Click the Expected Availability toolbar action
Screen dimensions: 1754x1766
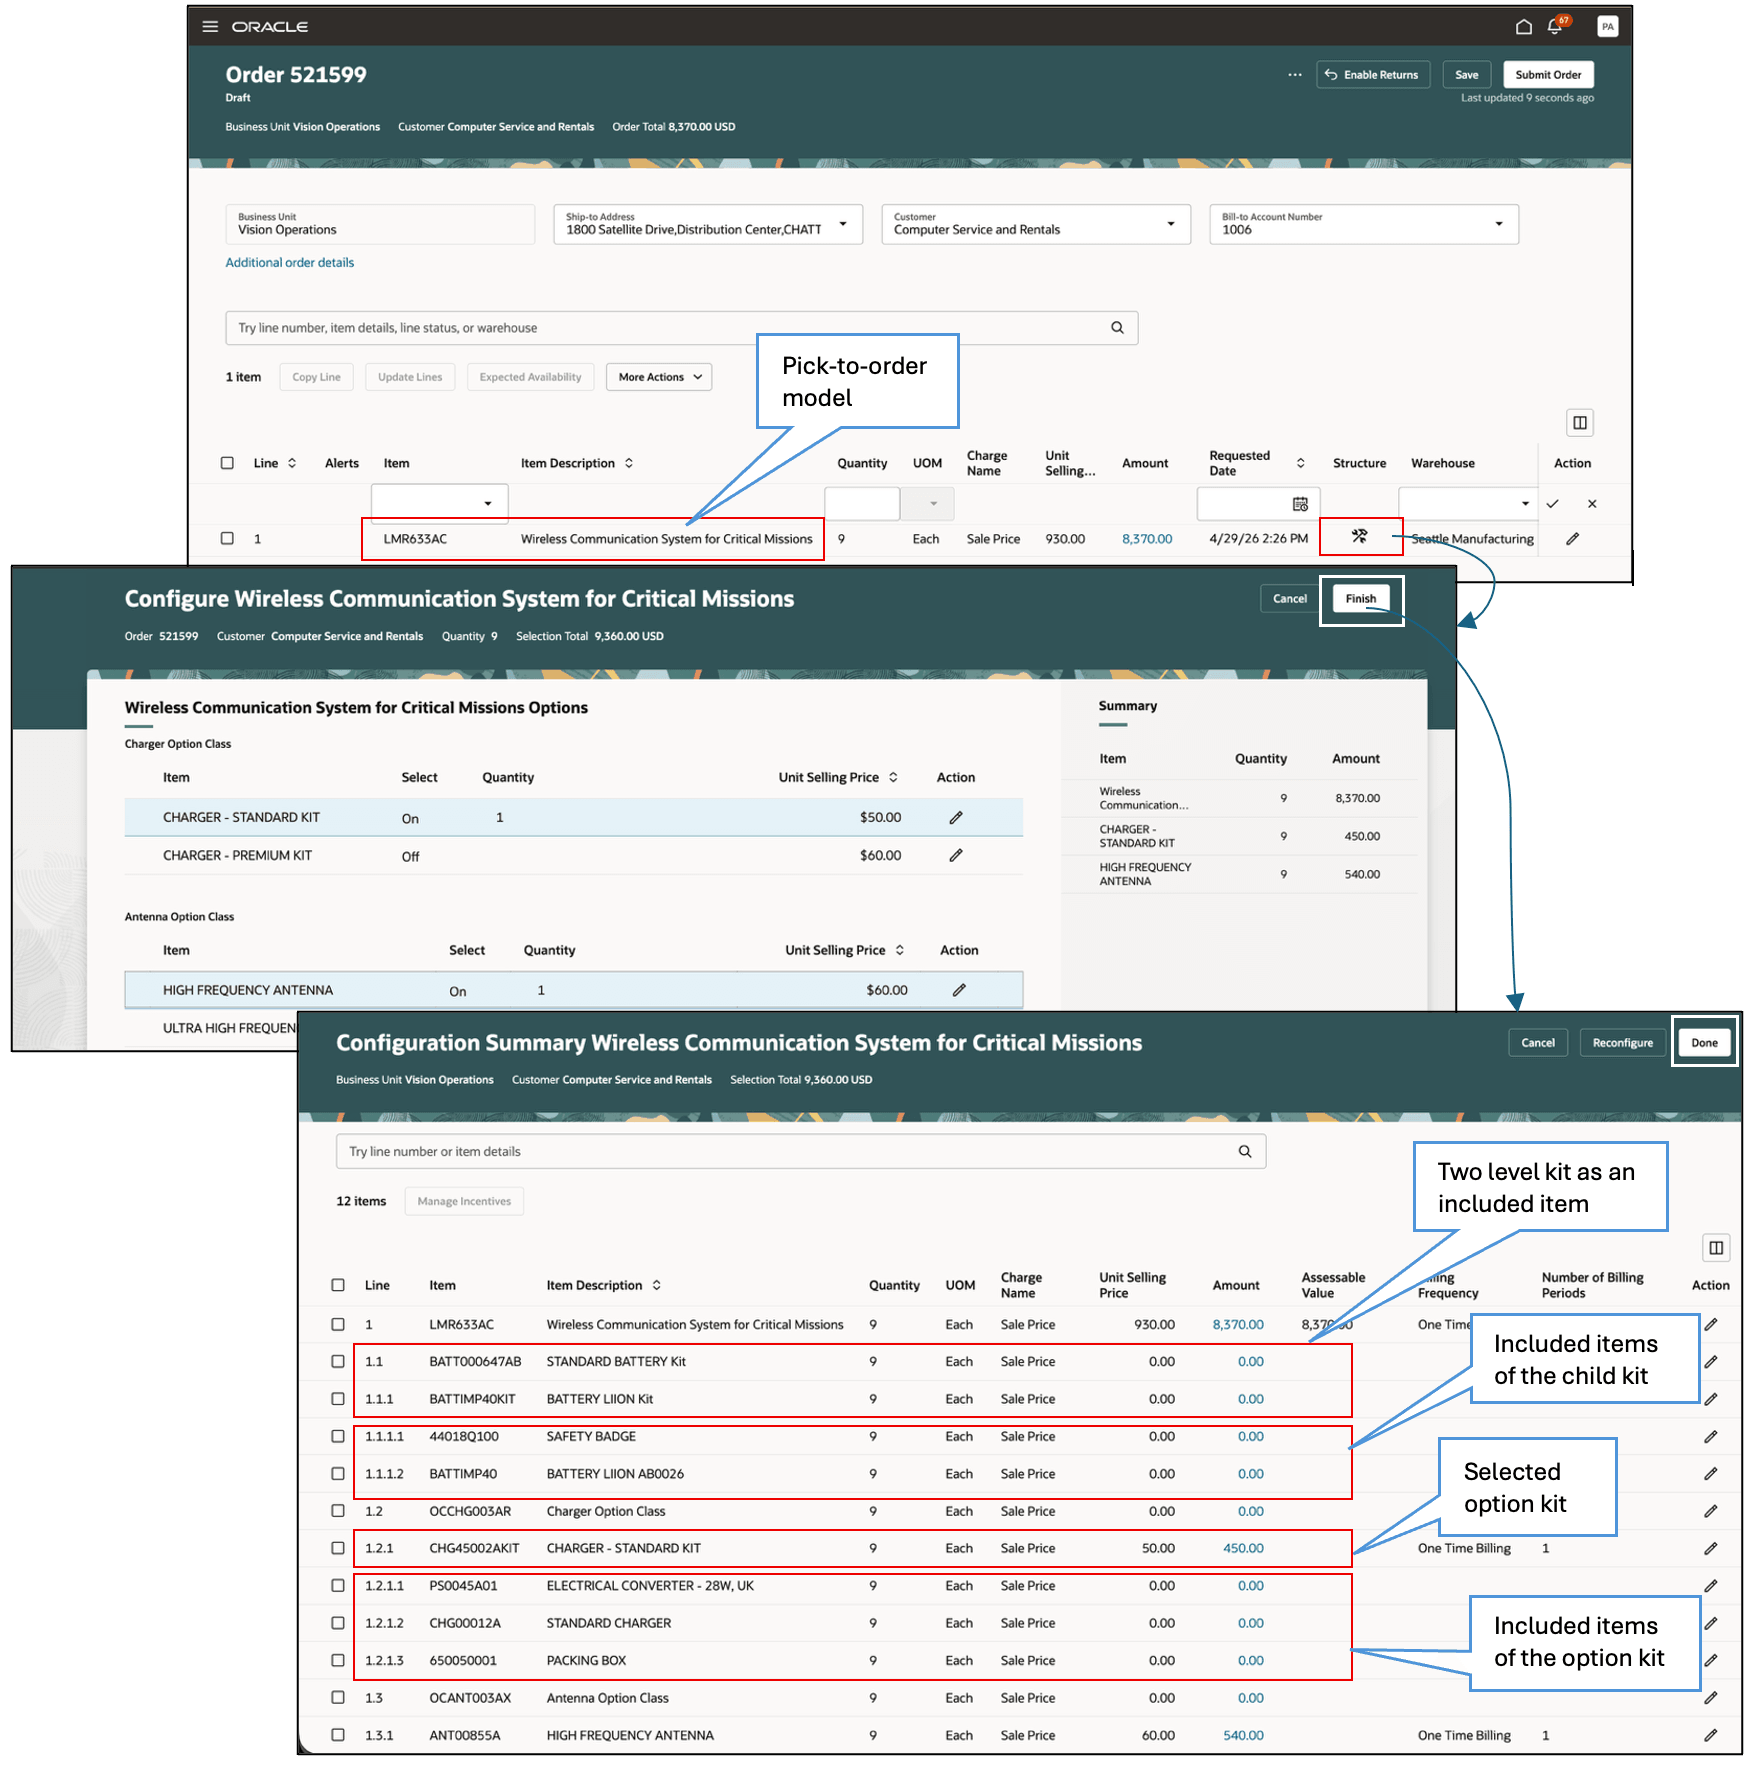530,377
